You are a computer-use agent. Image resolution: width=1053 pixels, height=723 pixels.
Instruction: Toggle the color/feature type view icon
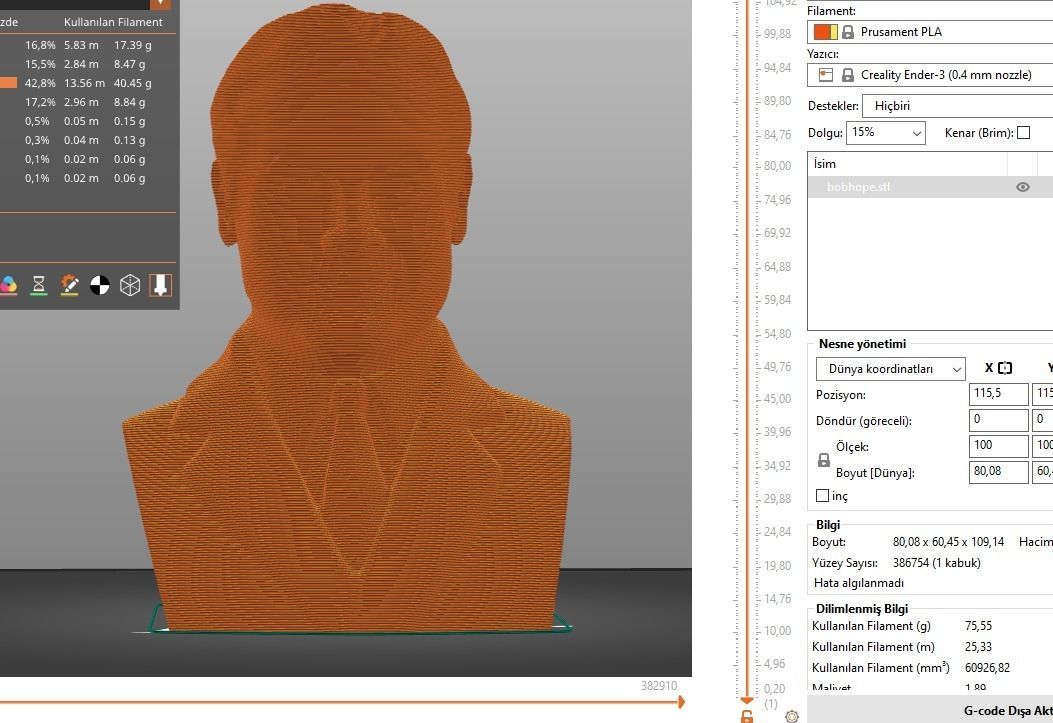tap(8, 285)
